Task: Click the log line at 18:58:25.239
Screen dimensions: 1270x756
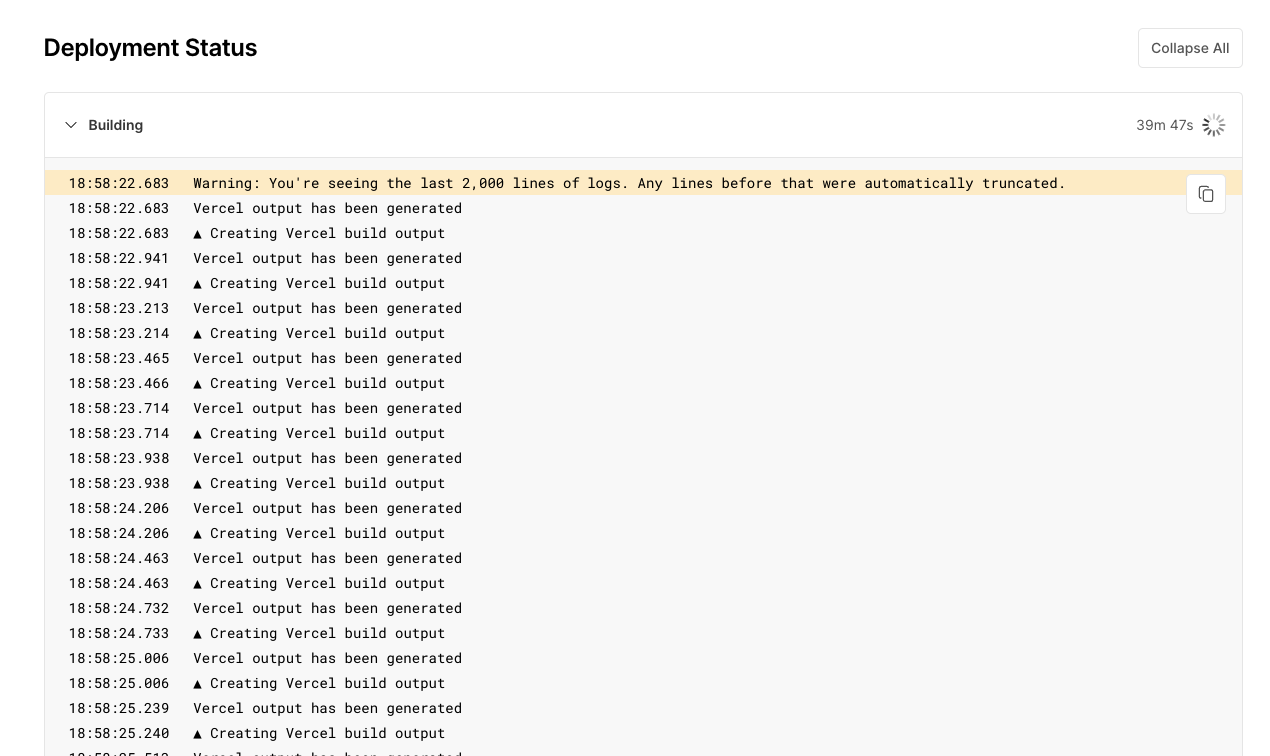Action: click(x=644, y=708)
